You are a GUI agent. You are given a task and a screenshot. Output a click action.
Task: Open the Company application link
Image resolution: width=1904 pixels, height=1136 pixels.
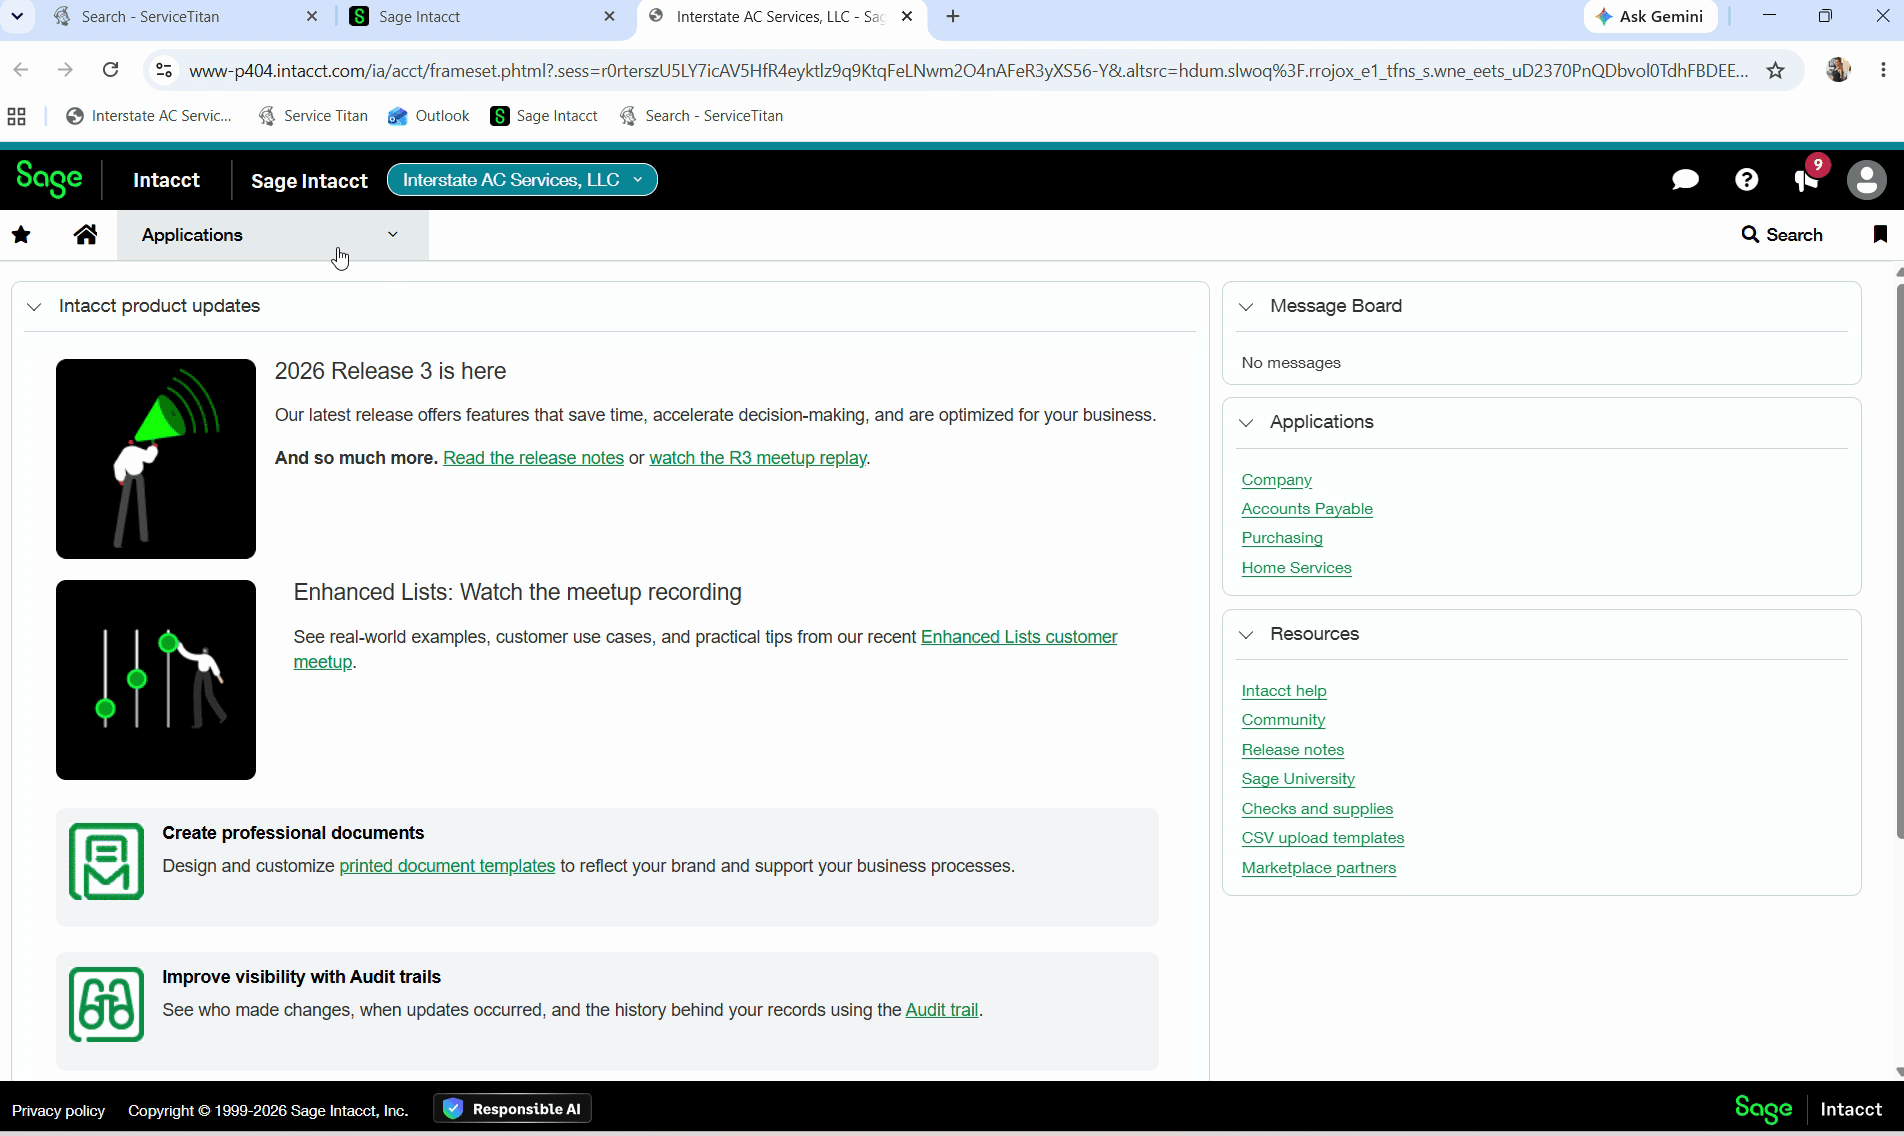coord(1276,480)
